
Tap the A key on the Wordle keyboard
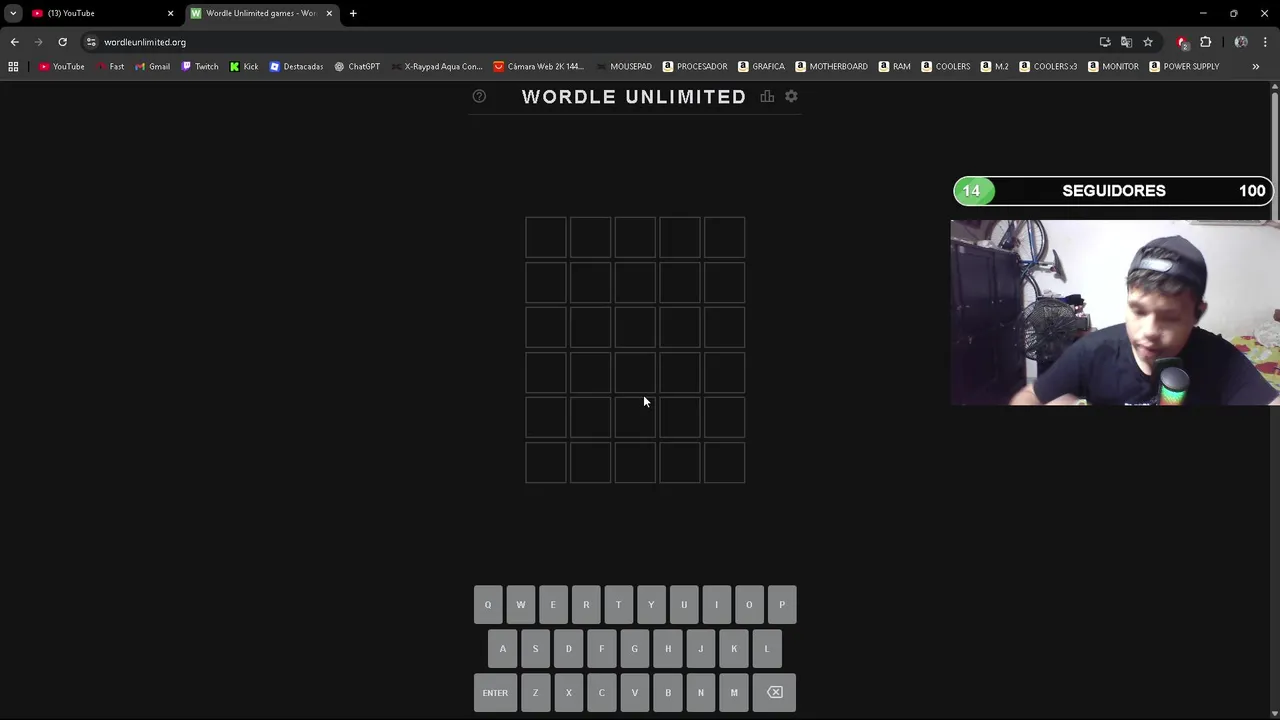[503, 648]
